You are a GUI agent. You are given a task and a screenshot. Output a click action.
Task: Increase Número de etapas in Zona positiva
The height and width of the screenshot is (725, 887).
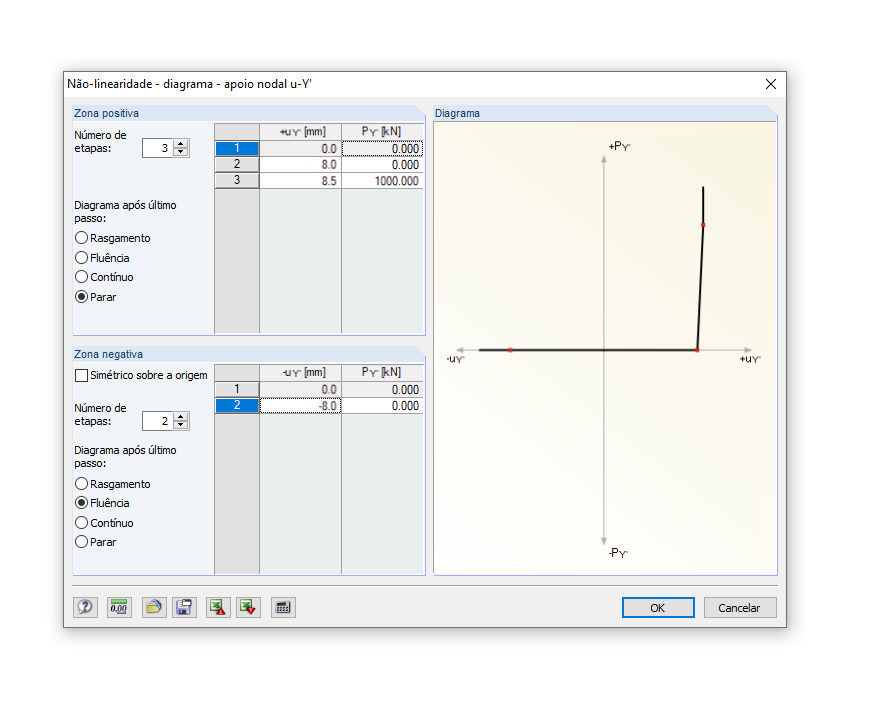click(180, 143)
